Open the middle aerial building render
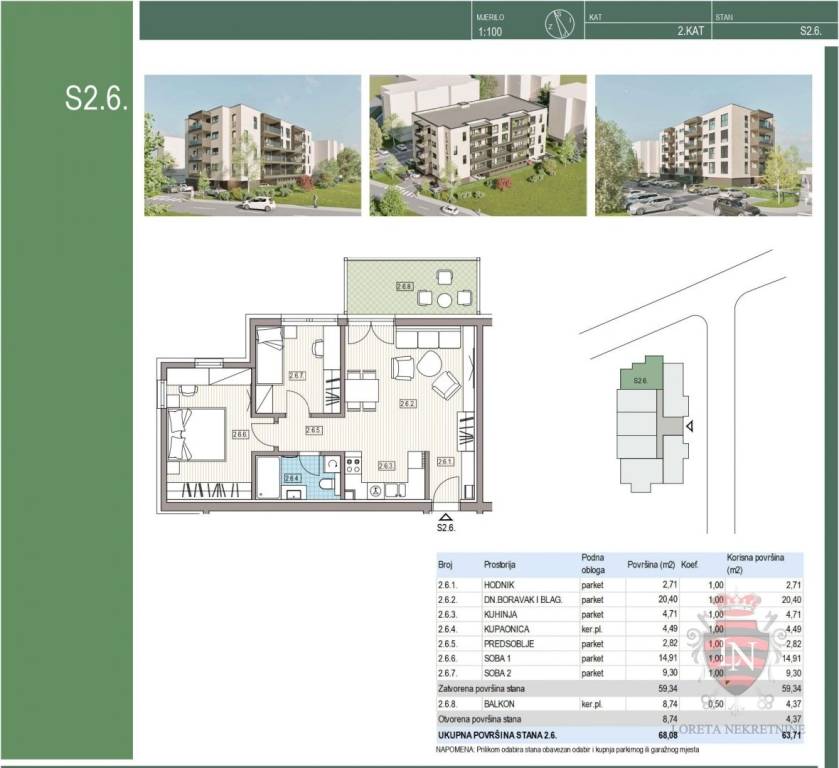The height and width of the screenshot is (768, 839). coord(478,145)
